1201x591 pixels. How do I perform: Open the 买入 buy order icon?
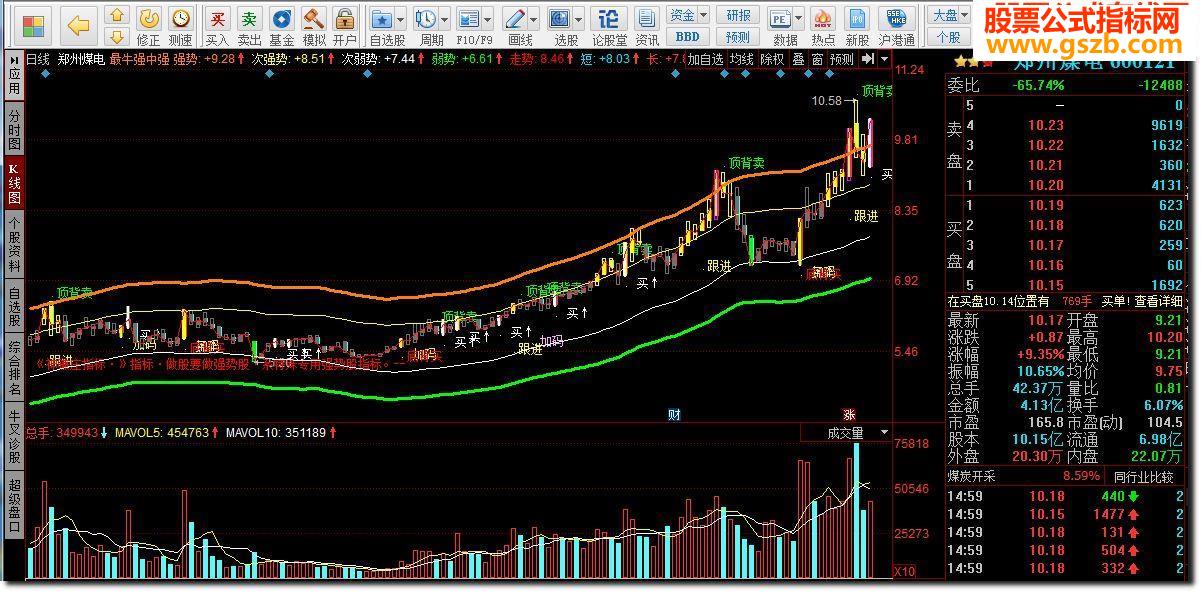(217, 18)
